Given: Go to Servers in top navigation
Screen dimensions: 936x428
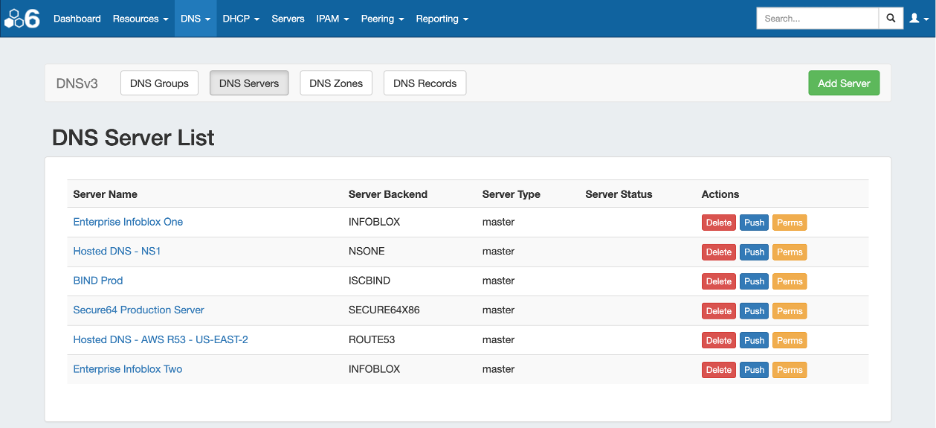Looking at the screenshot, I should (288, 18).
